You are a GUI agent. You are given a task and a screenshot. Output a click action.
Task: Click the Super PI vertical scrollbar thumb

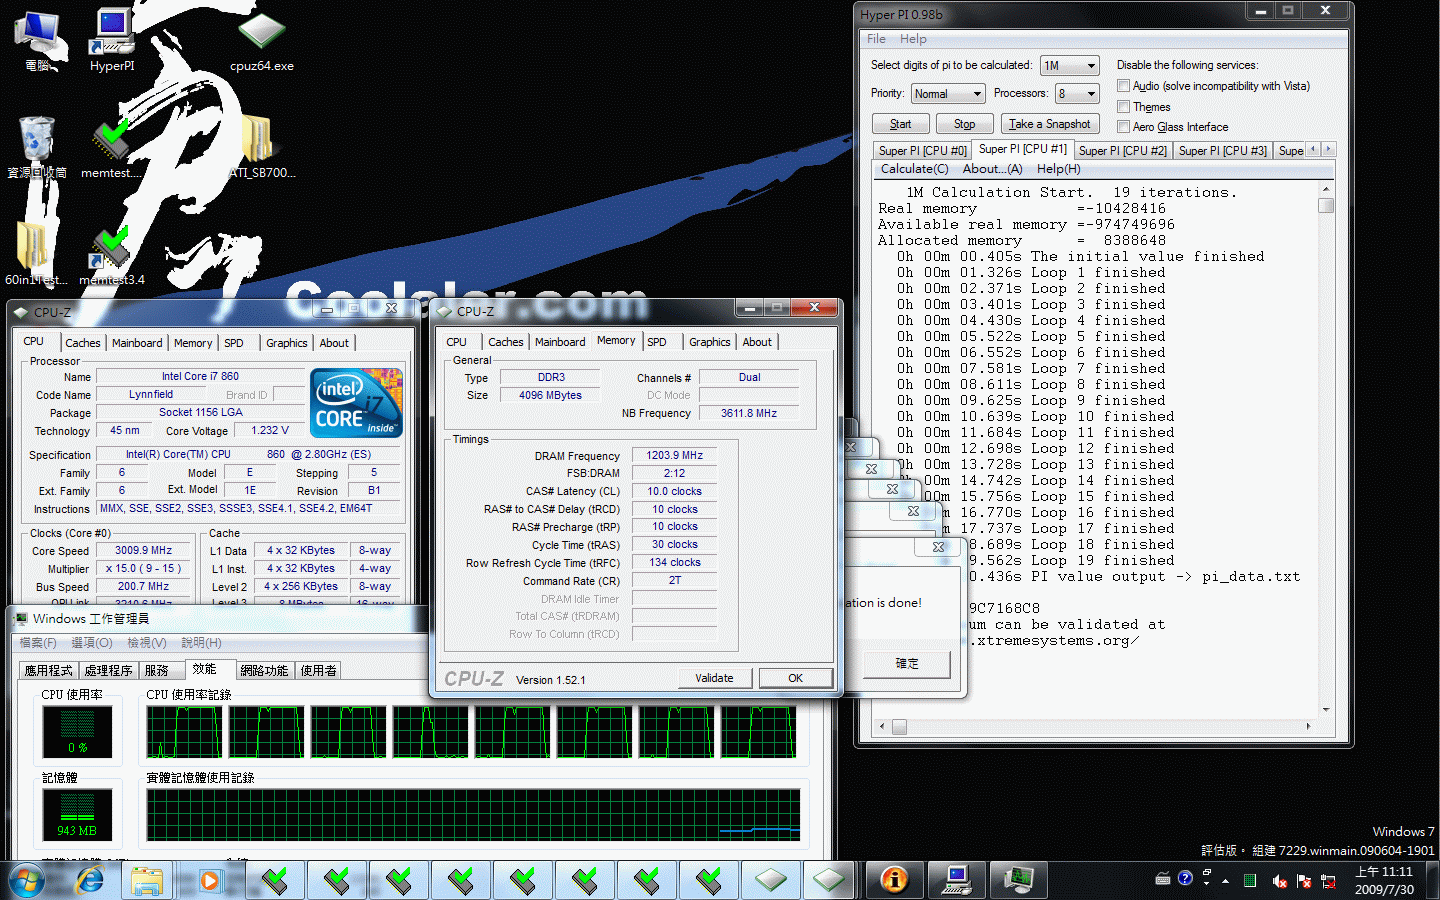pos(1326,205)
